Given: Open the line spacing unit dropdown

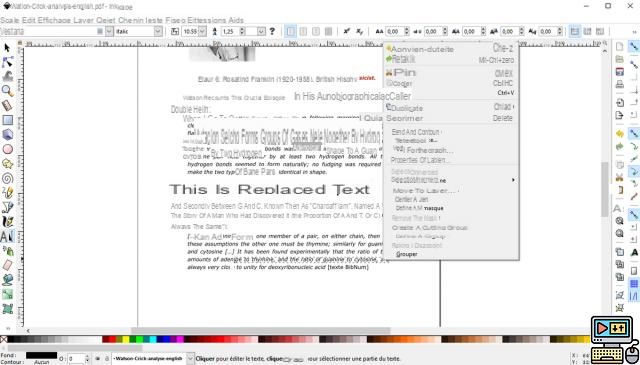Looking at the screenshot, I should (x=261, y=31).
